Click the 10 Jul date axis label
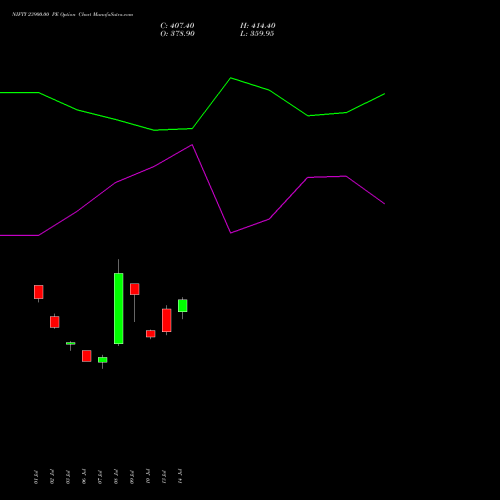This screenshot has width=500, height=500. coord(148,477)
